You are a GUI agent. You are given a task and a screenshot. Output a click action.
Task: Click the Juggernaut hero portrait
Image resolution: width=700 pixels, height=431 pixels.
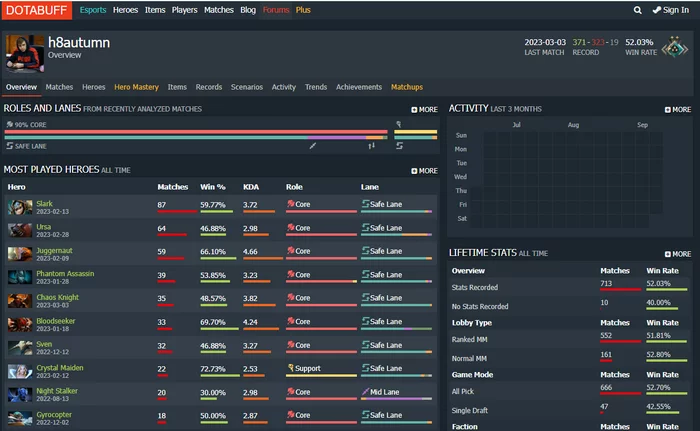click(x=20, y=254)
